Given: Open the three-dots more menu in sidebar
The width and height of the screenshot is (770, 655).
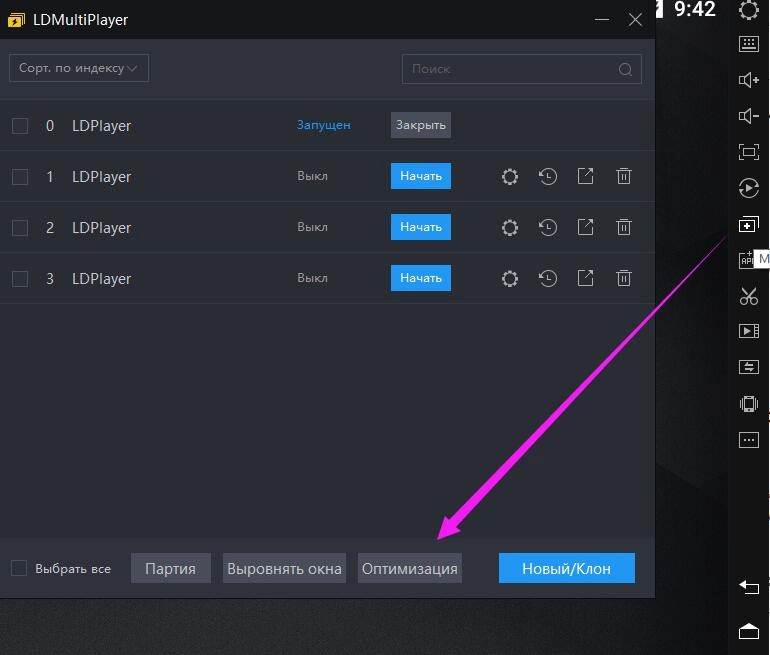Looking at the screenshot, I should [x=748, y=440].
